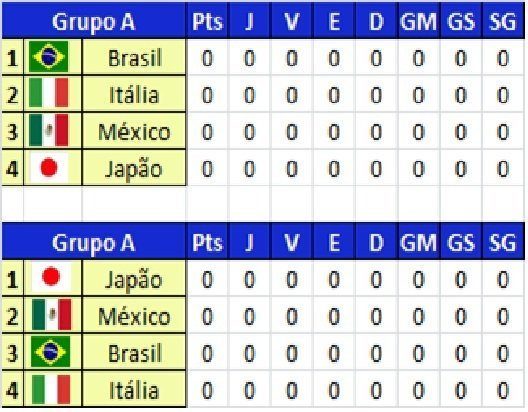This screenshot has height=412, width=528.
Task: Select the México name cell in the bottom table
Action: tap(134, 316)
